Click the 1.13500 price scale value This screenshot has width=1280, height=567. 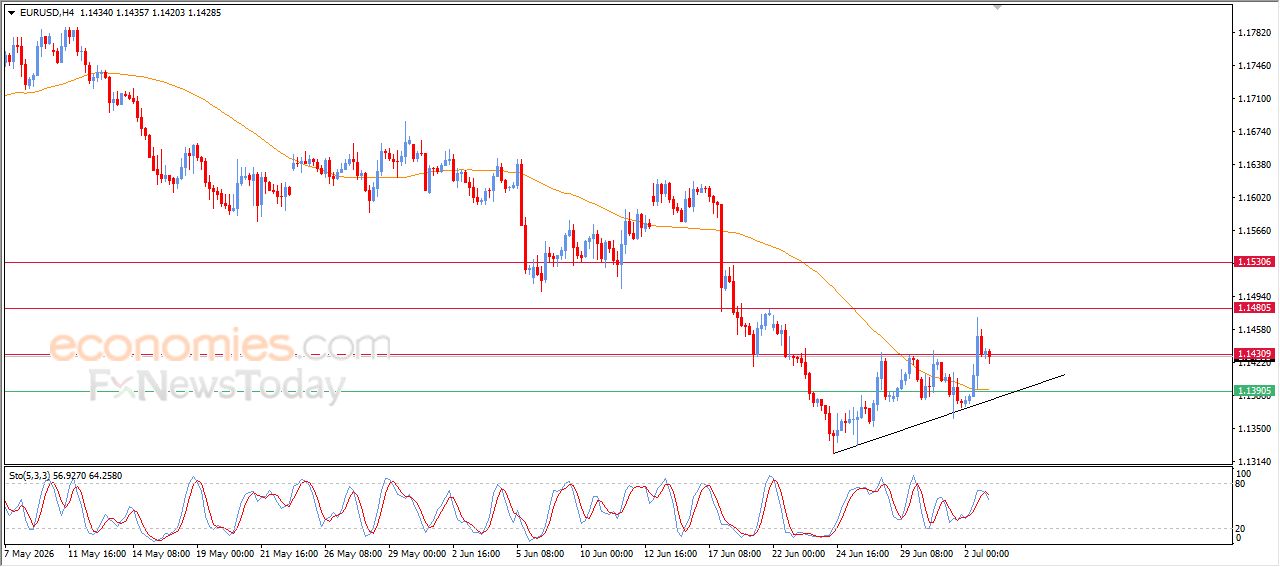point(1252,429)
